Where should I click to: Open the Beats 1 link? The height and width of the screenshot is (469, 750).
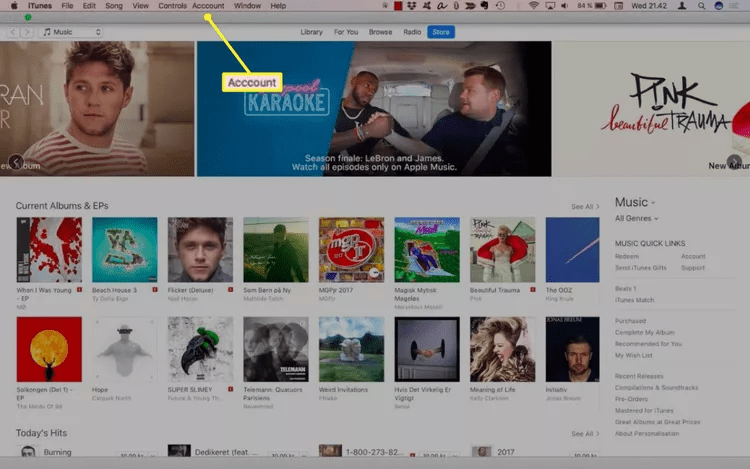625,288
